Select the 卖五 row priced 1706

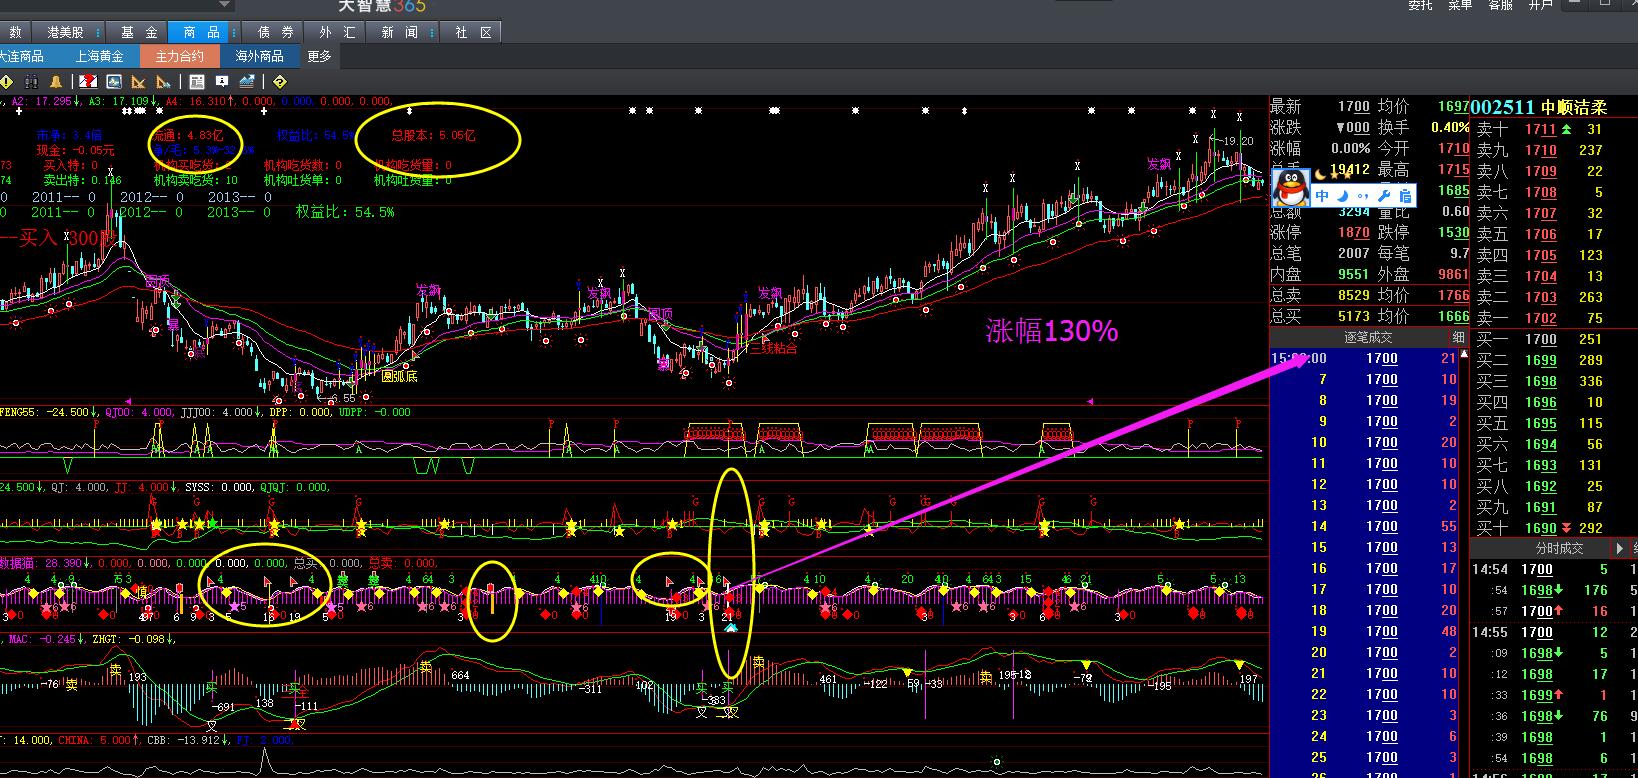point(1554,234)
